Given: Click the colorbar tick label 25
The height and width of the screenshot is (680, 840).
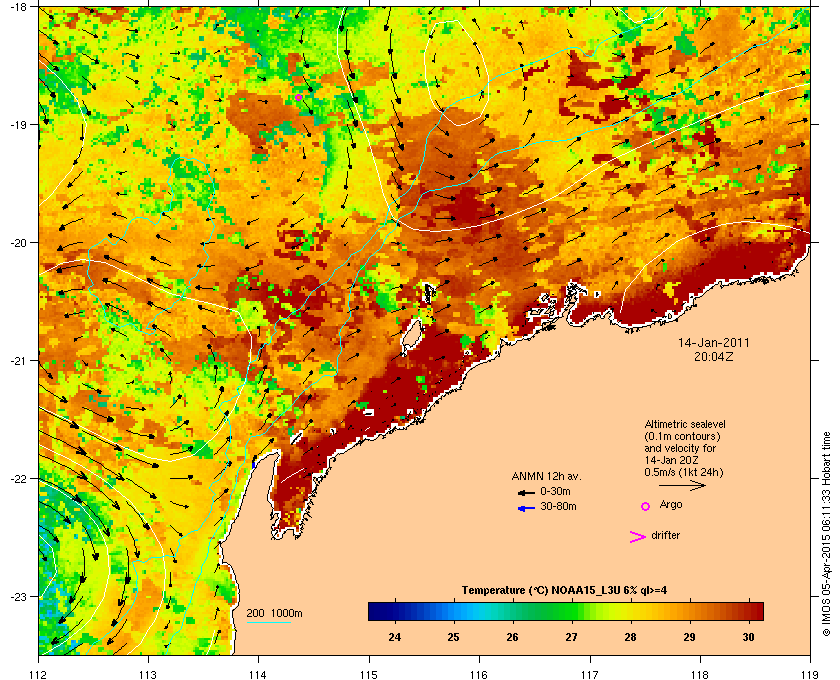Looking at the screenshot, I should tap(454, 637).
